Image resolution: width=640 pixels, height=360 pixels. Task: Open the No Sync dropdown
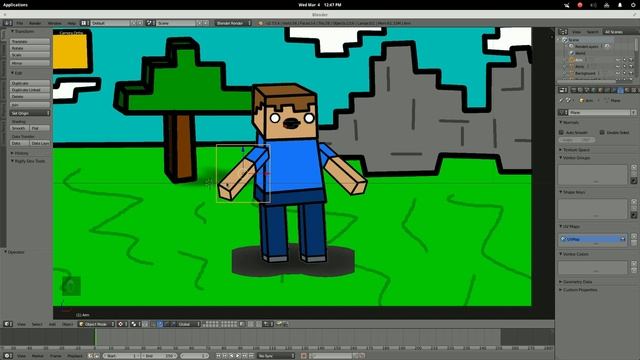point(276,356)
